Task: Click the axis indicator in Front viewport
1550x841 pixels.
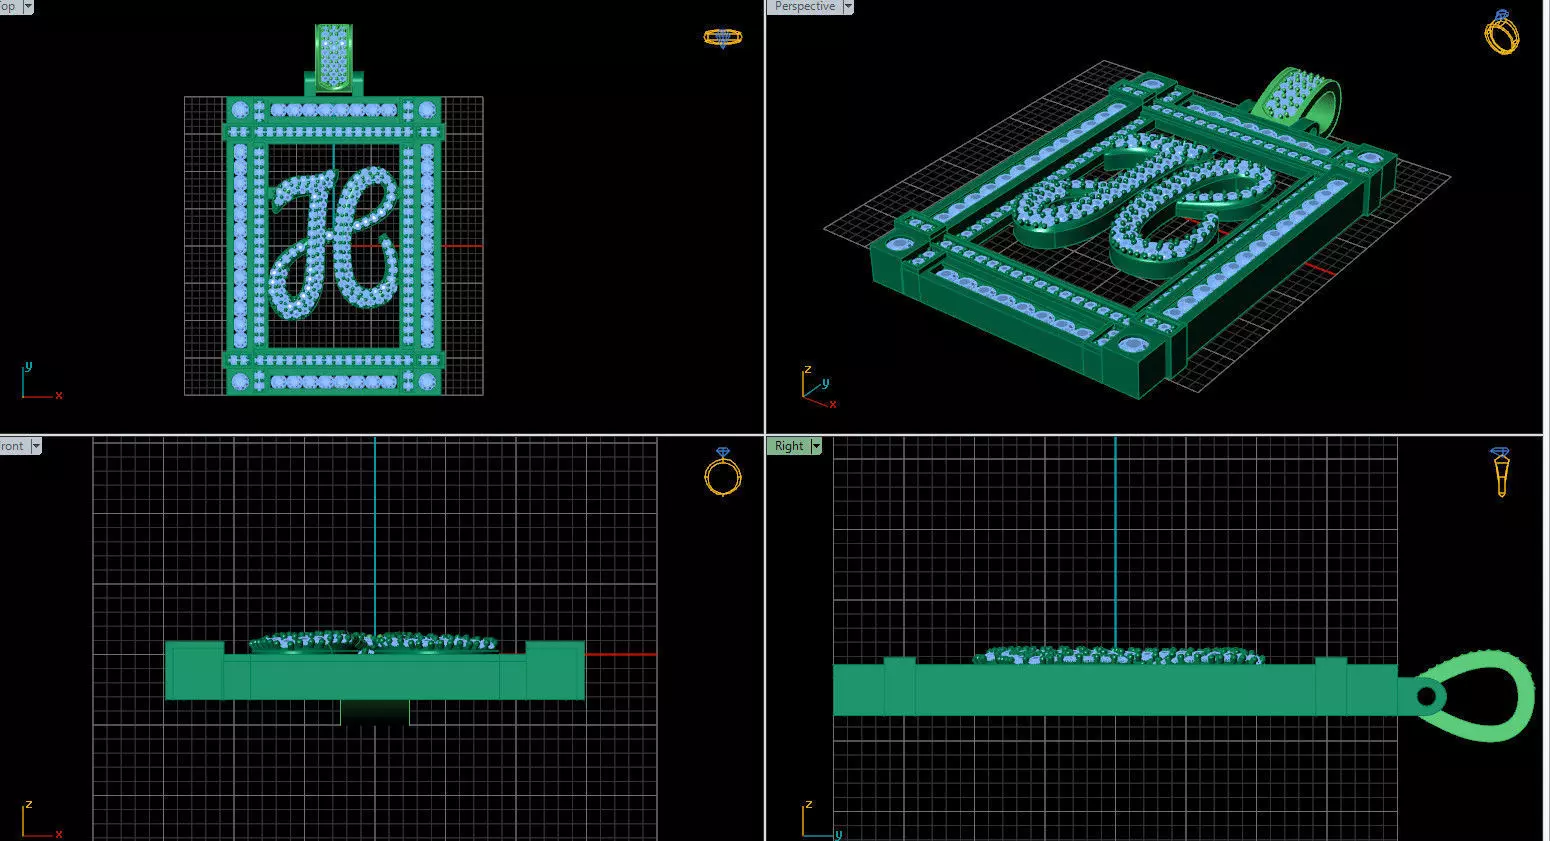Action: pyautogui.click(x=41, y=819)
